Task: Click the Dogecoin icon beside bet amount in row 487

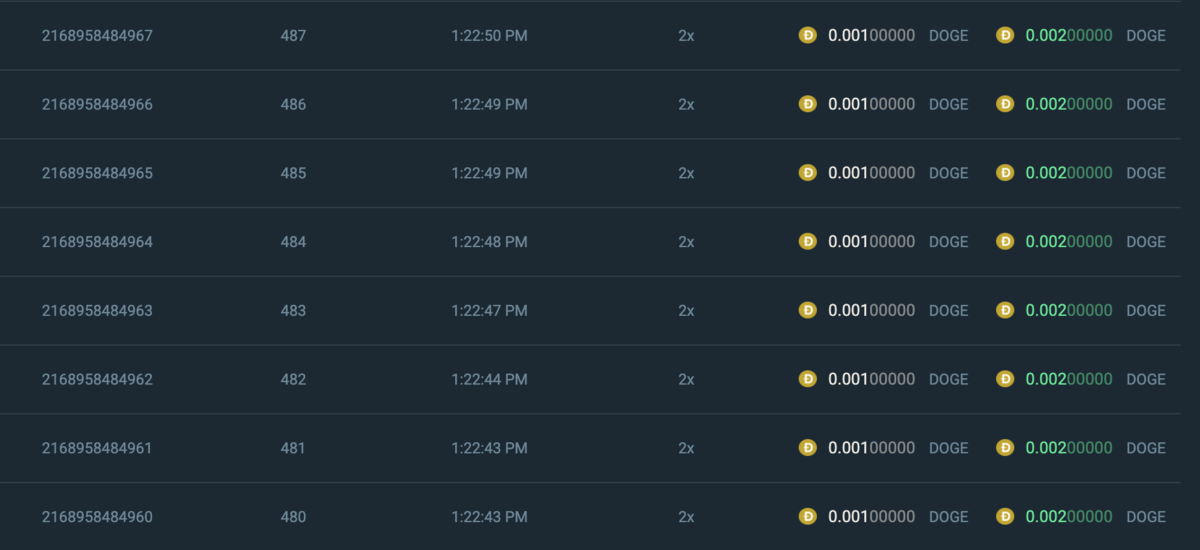Action: coord(808,35)
